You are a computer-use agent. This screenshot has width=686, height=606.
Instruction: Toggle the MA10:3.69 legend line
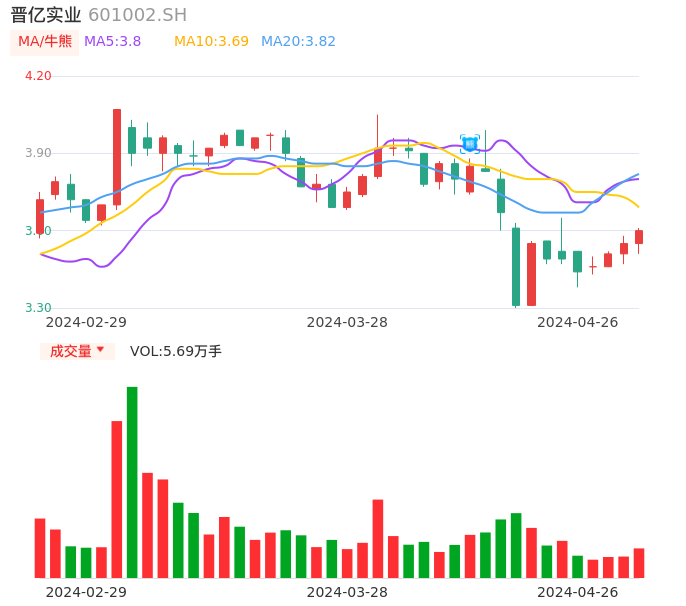pyautogui.click(x=211, y=42)
